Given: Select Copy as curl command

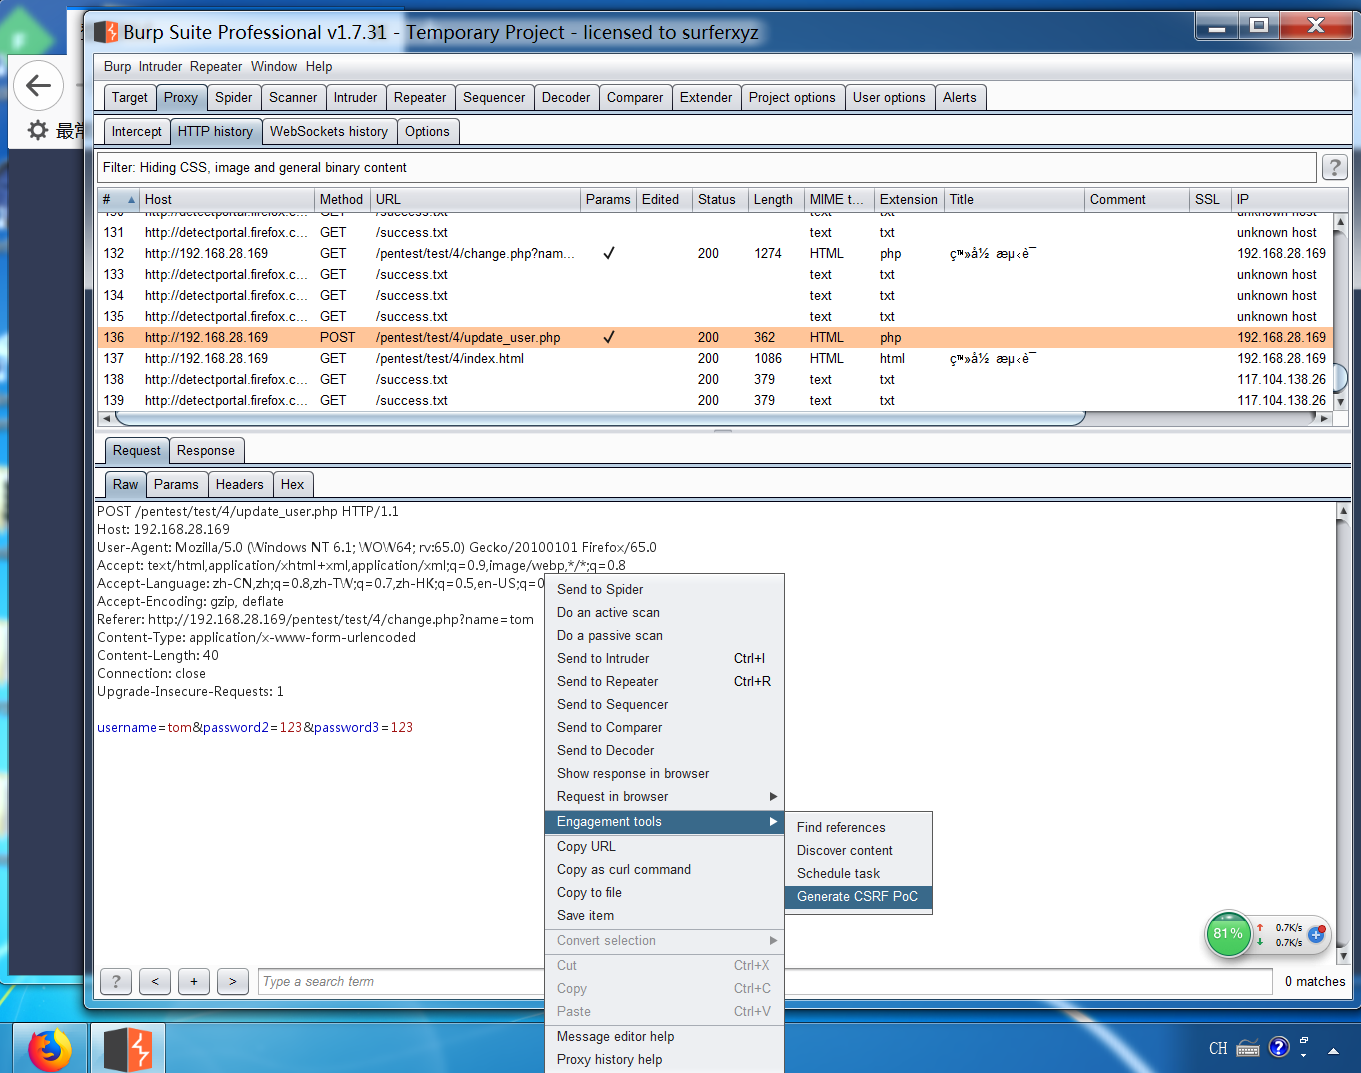Looking at the screenshot, I should [664, 869].
